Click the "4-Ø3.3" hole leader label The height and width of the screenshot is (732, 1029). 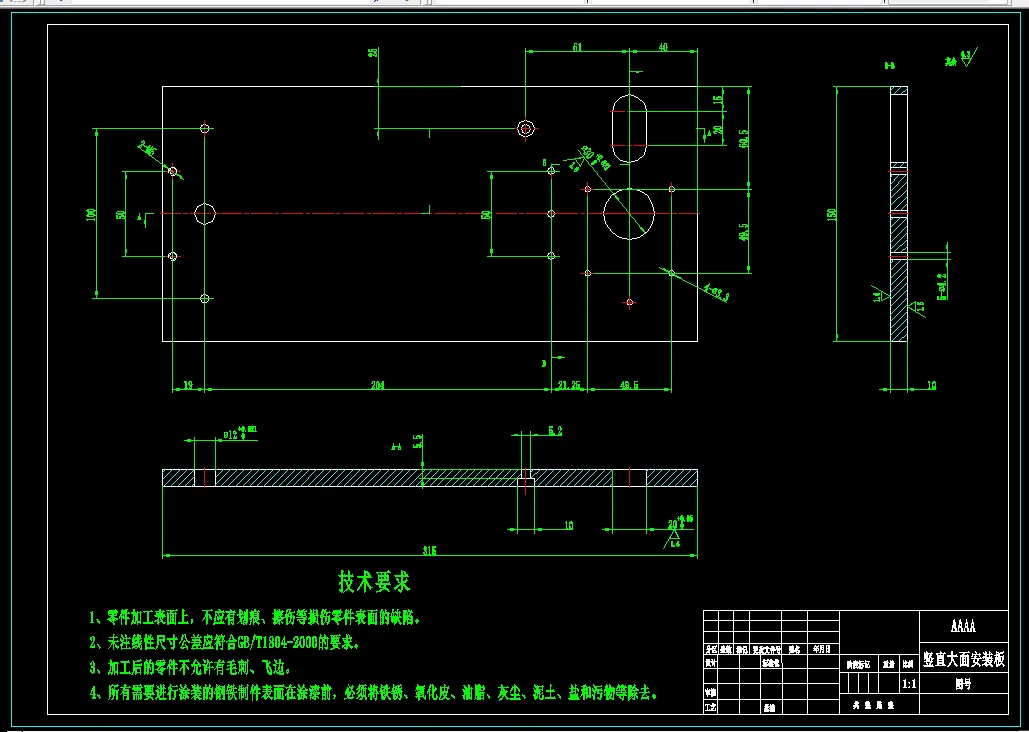coord(716,293)
